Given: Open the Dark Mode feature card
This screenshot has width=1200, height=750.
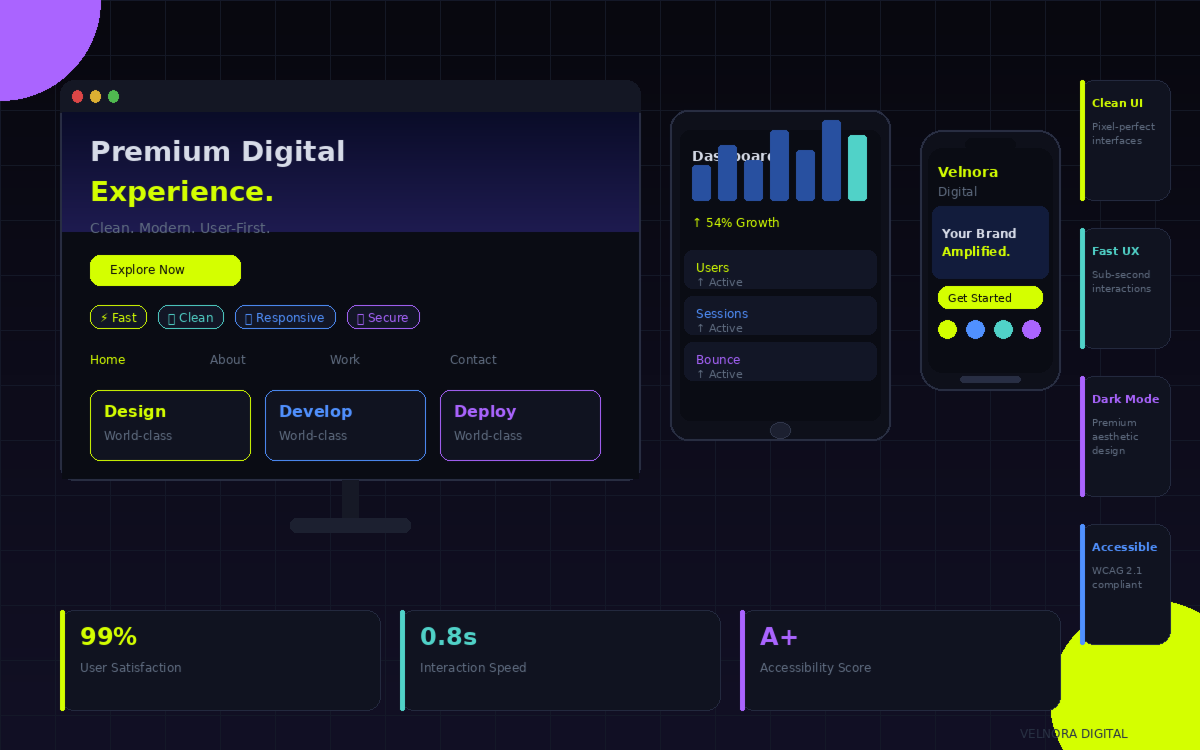Looking at the screenshot, I should 1125,436.
